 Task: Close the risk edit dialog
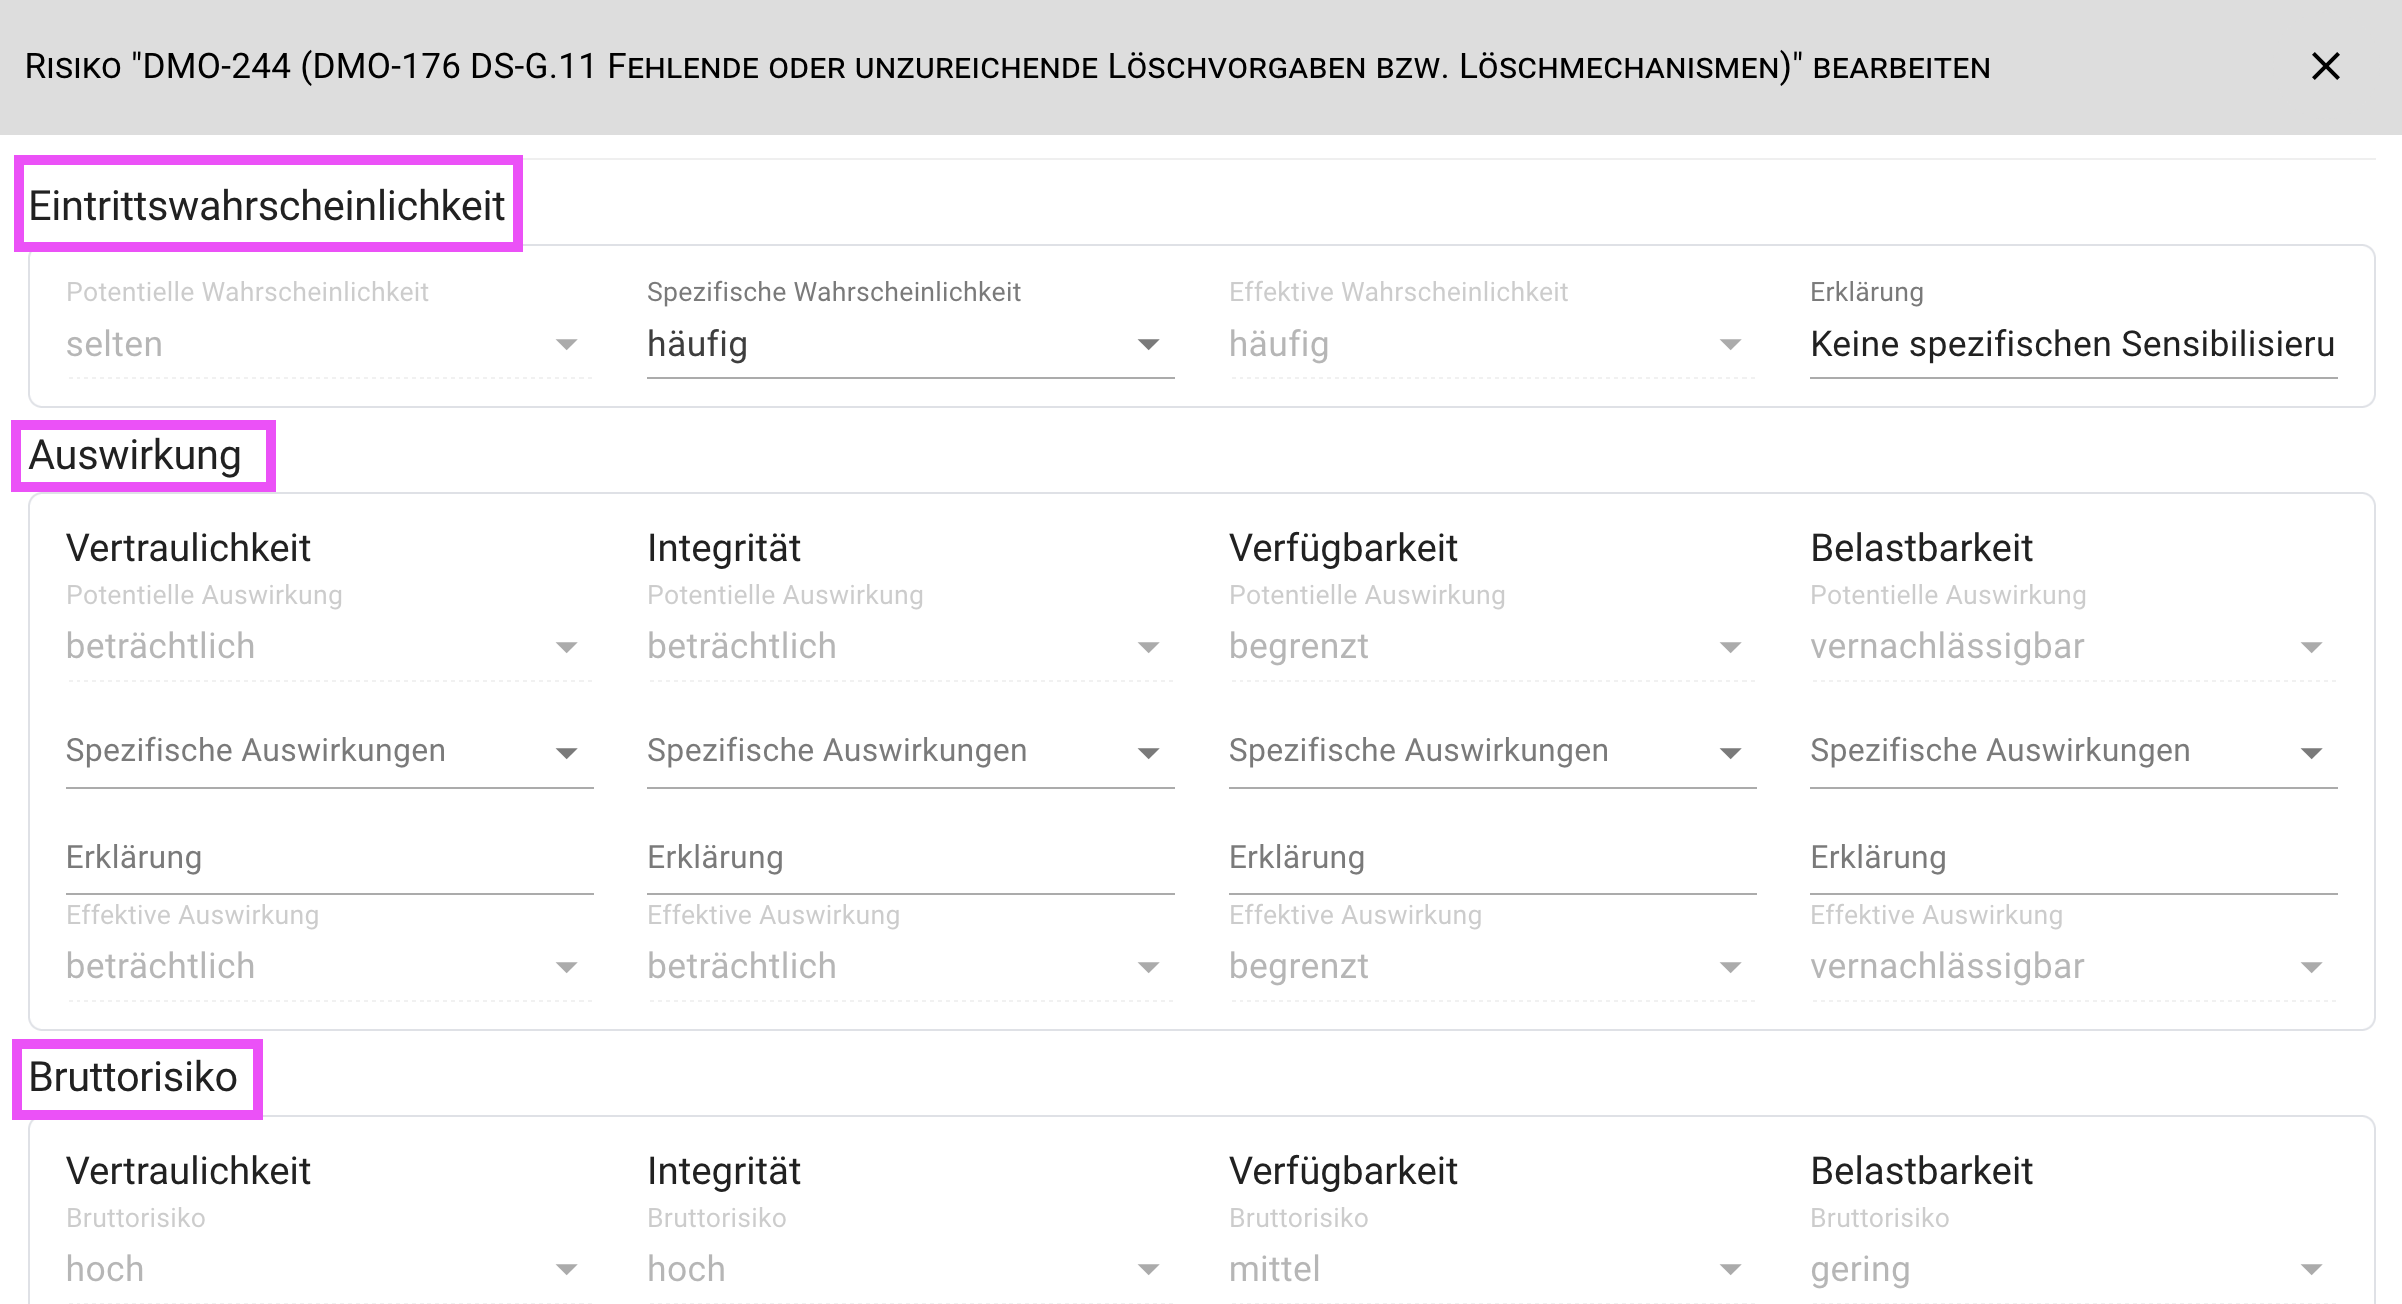click(x=2325, y=67)
